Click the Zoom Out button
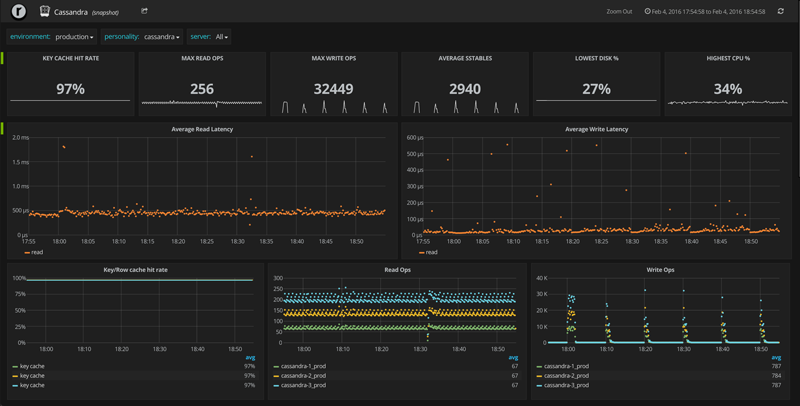The width and height of the screenshot is (800, 406). 619,11
